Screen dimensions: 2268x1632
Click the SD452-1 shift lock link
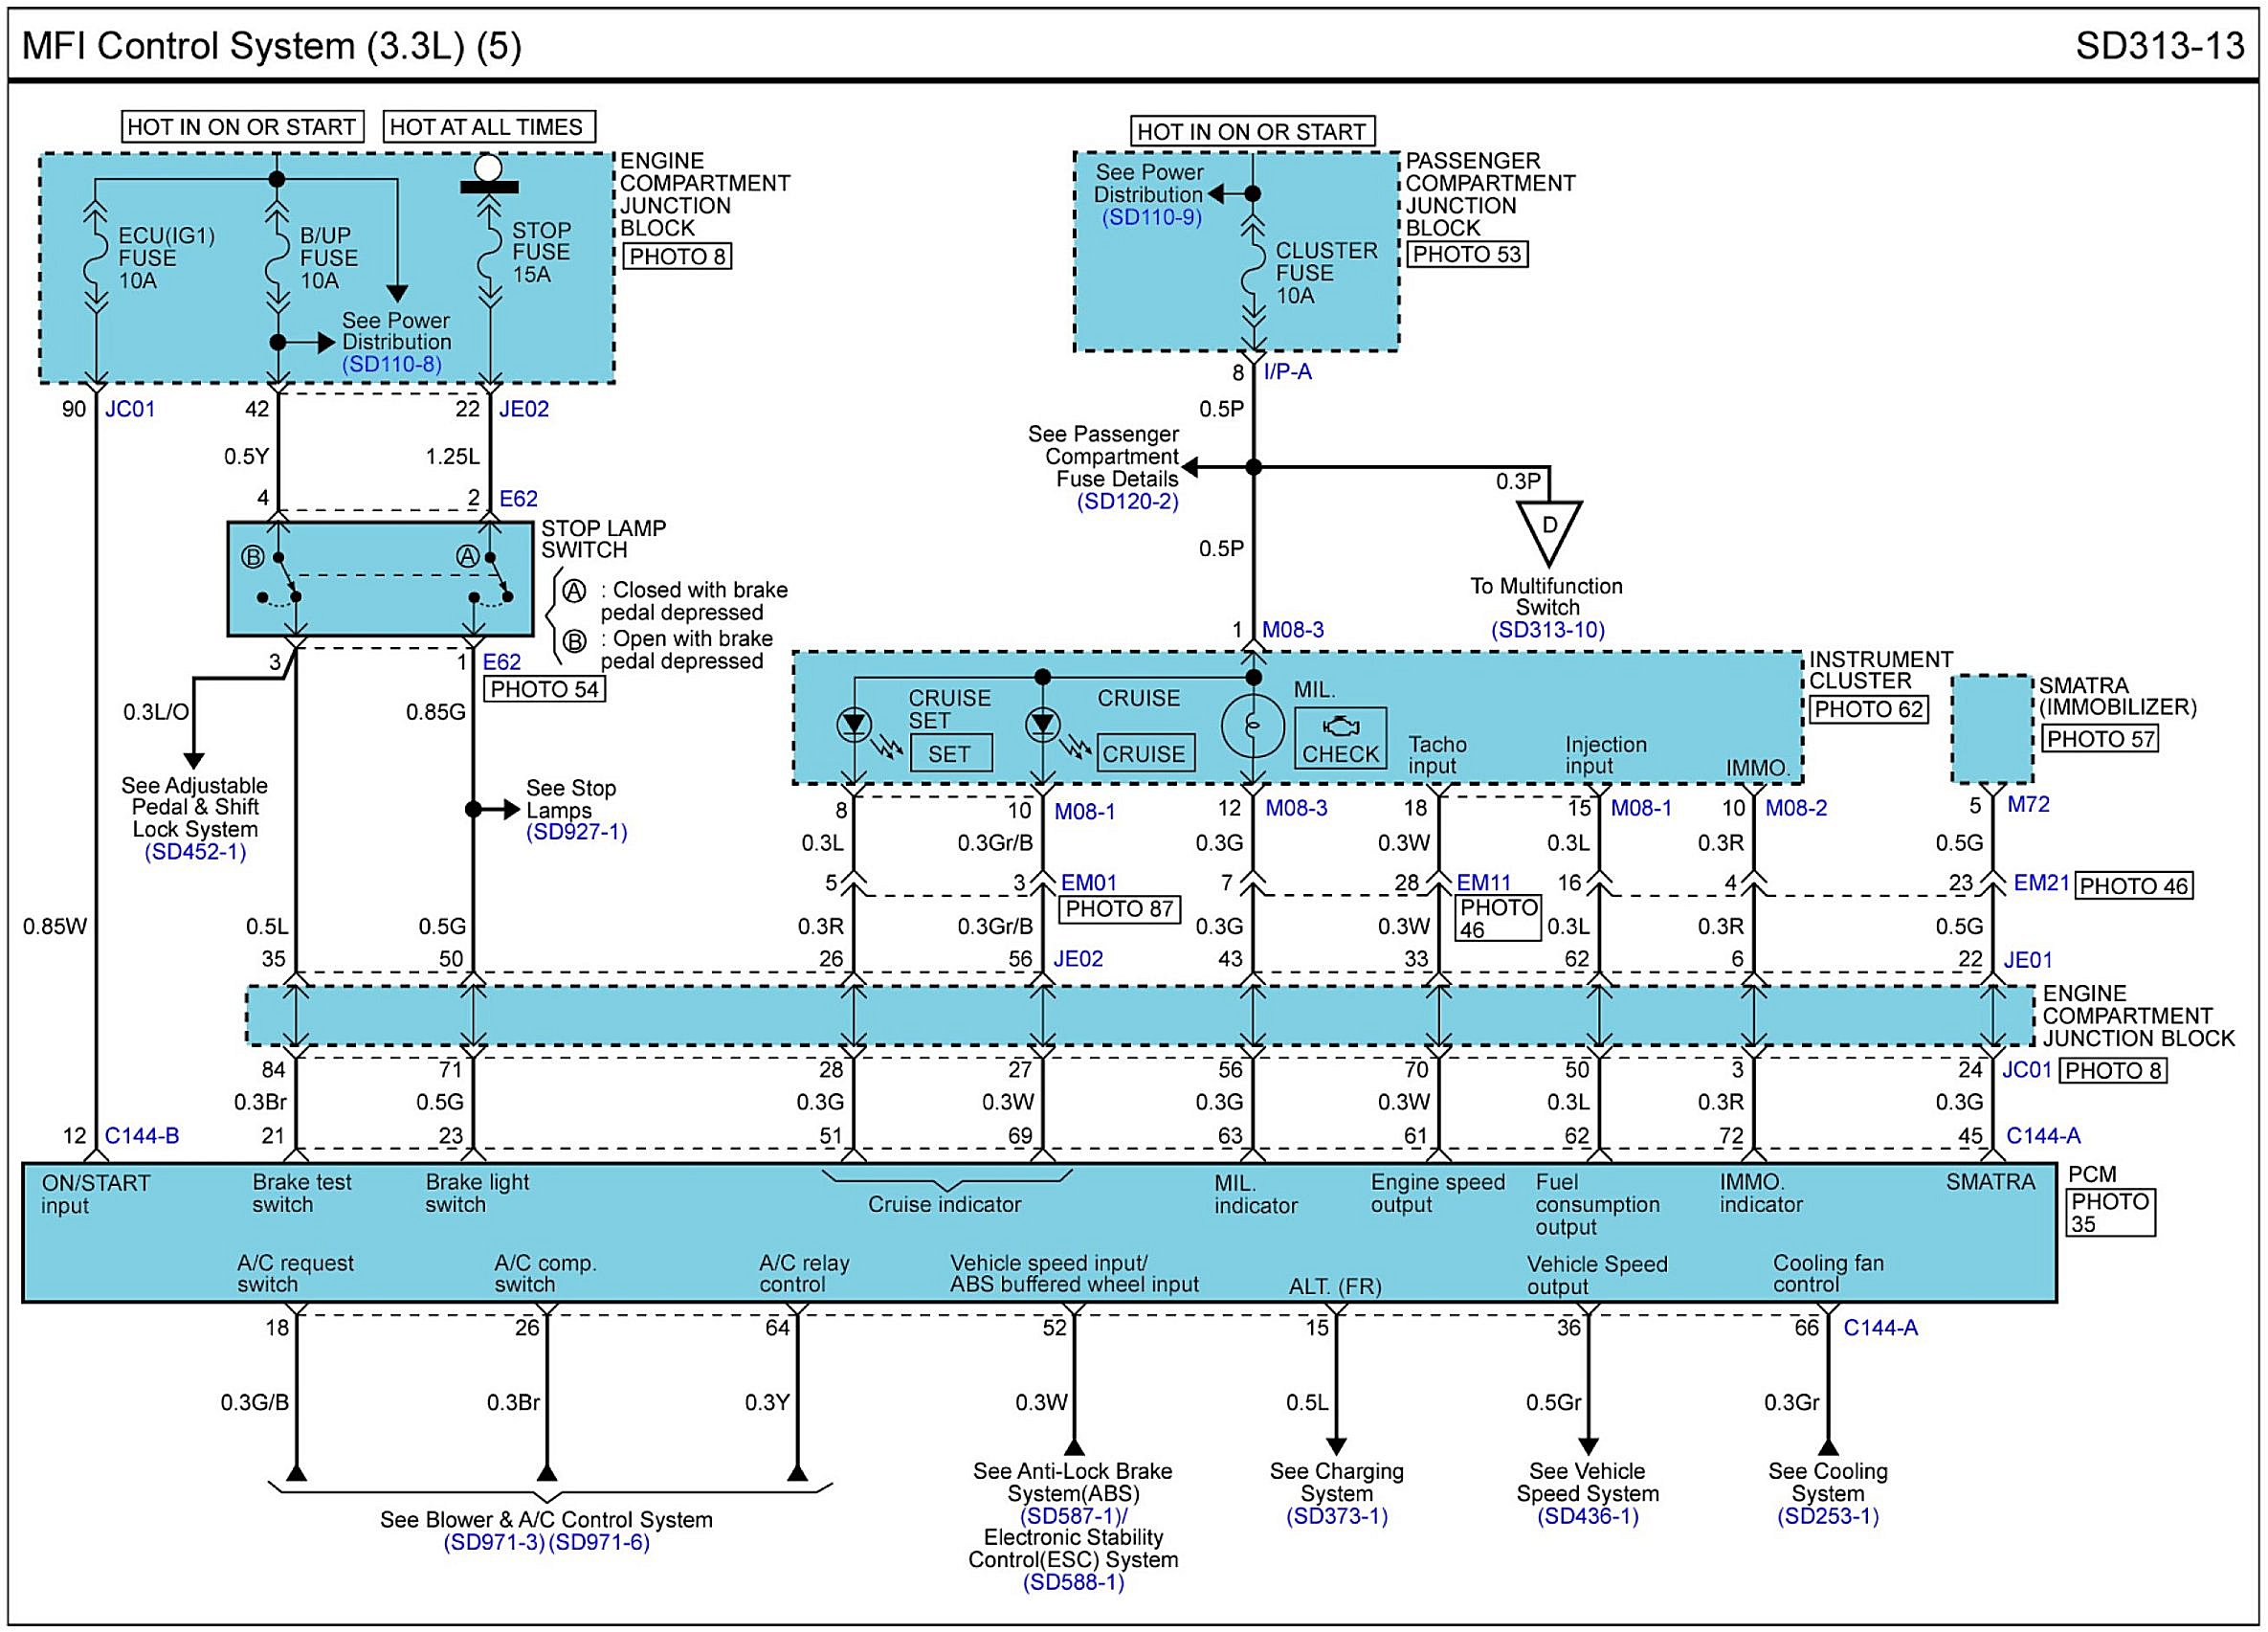point(195,852)
